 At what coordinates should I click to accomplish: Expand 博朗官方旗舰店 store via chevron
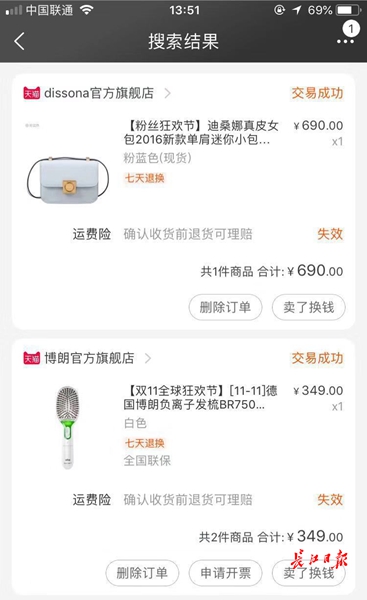[x=148, y=358]
